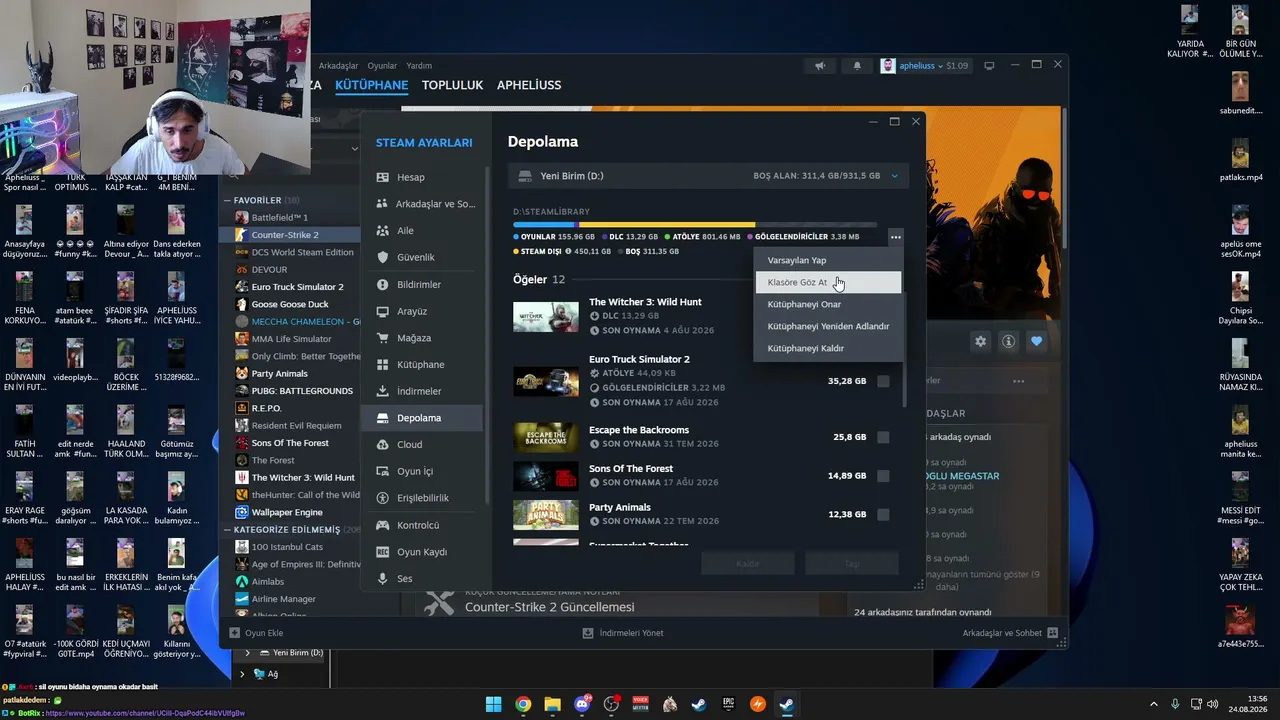The height and width of the screenshot is (720, 1280).
Task: Tick the Party Animals checkbox
Action: (x=883, y=514)
